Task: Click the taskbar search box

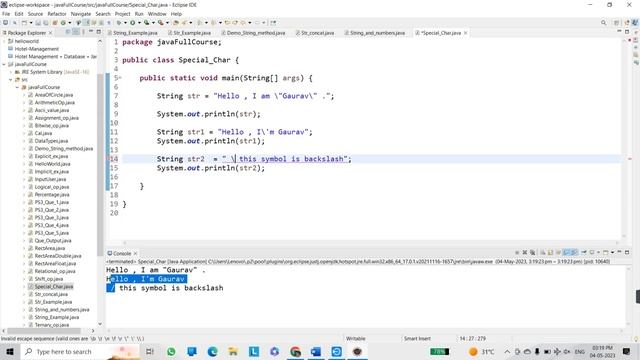Action: [80, 351]
